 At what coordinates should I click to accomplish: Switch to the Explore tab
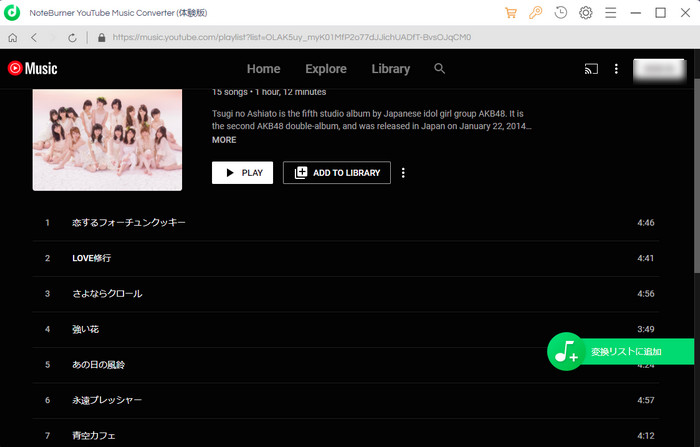coord(326,69)
